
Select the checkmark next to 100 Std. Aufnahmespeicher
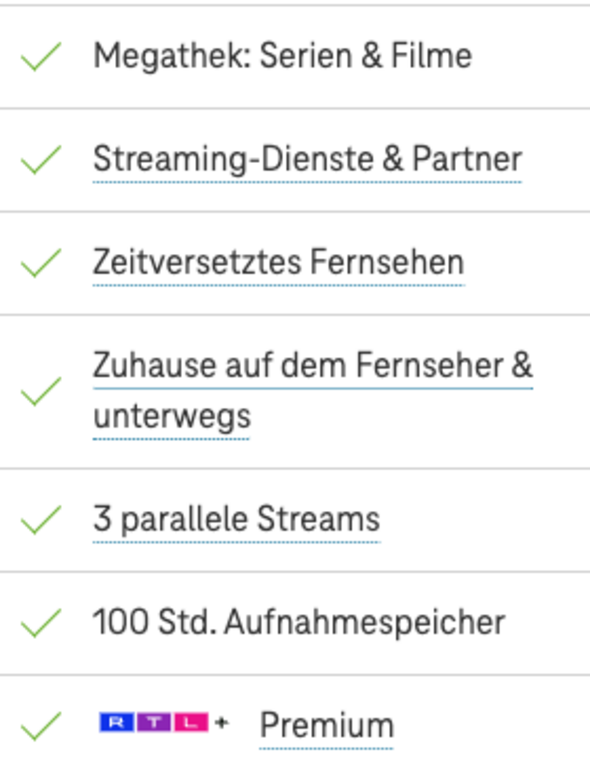41,623
